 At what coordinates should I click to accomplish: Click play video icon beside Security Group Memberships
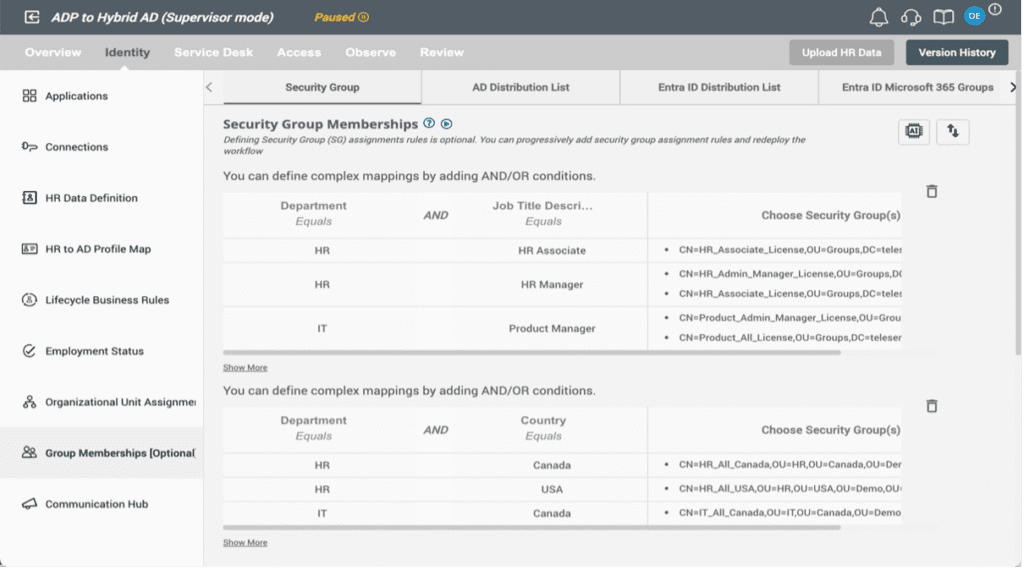[447, 123]
